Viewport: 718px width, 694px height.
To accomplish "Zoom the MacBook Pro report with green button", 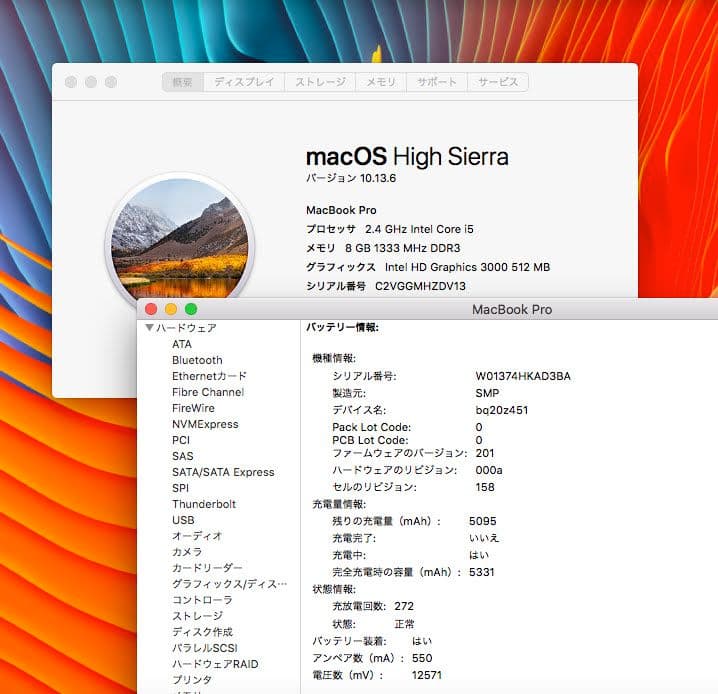I will click(191, 309).
